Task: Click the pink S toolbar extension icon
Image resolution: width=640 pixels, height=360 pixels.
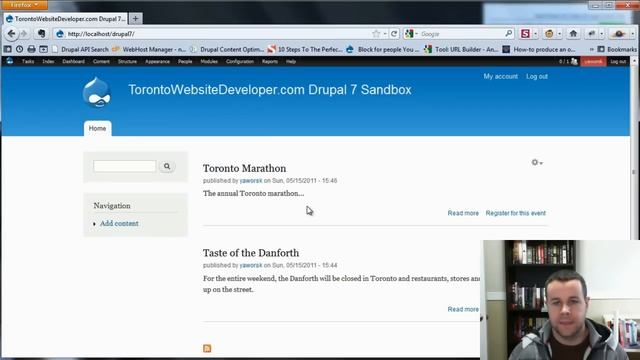Action: click(525, 34)
